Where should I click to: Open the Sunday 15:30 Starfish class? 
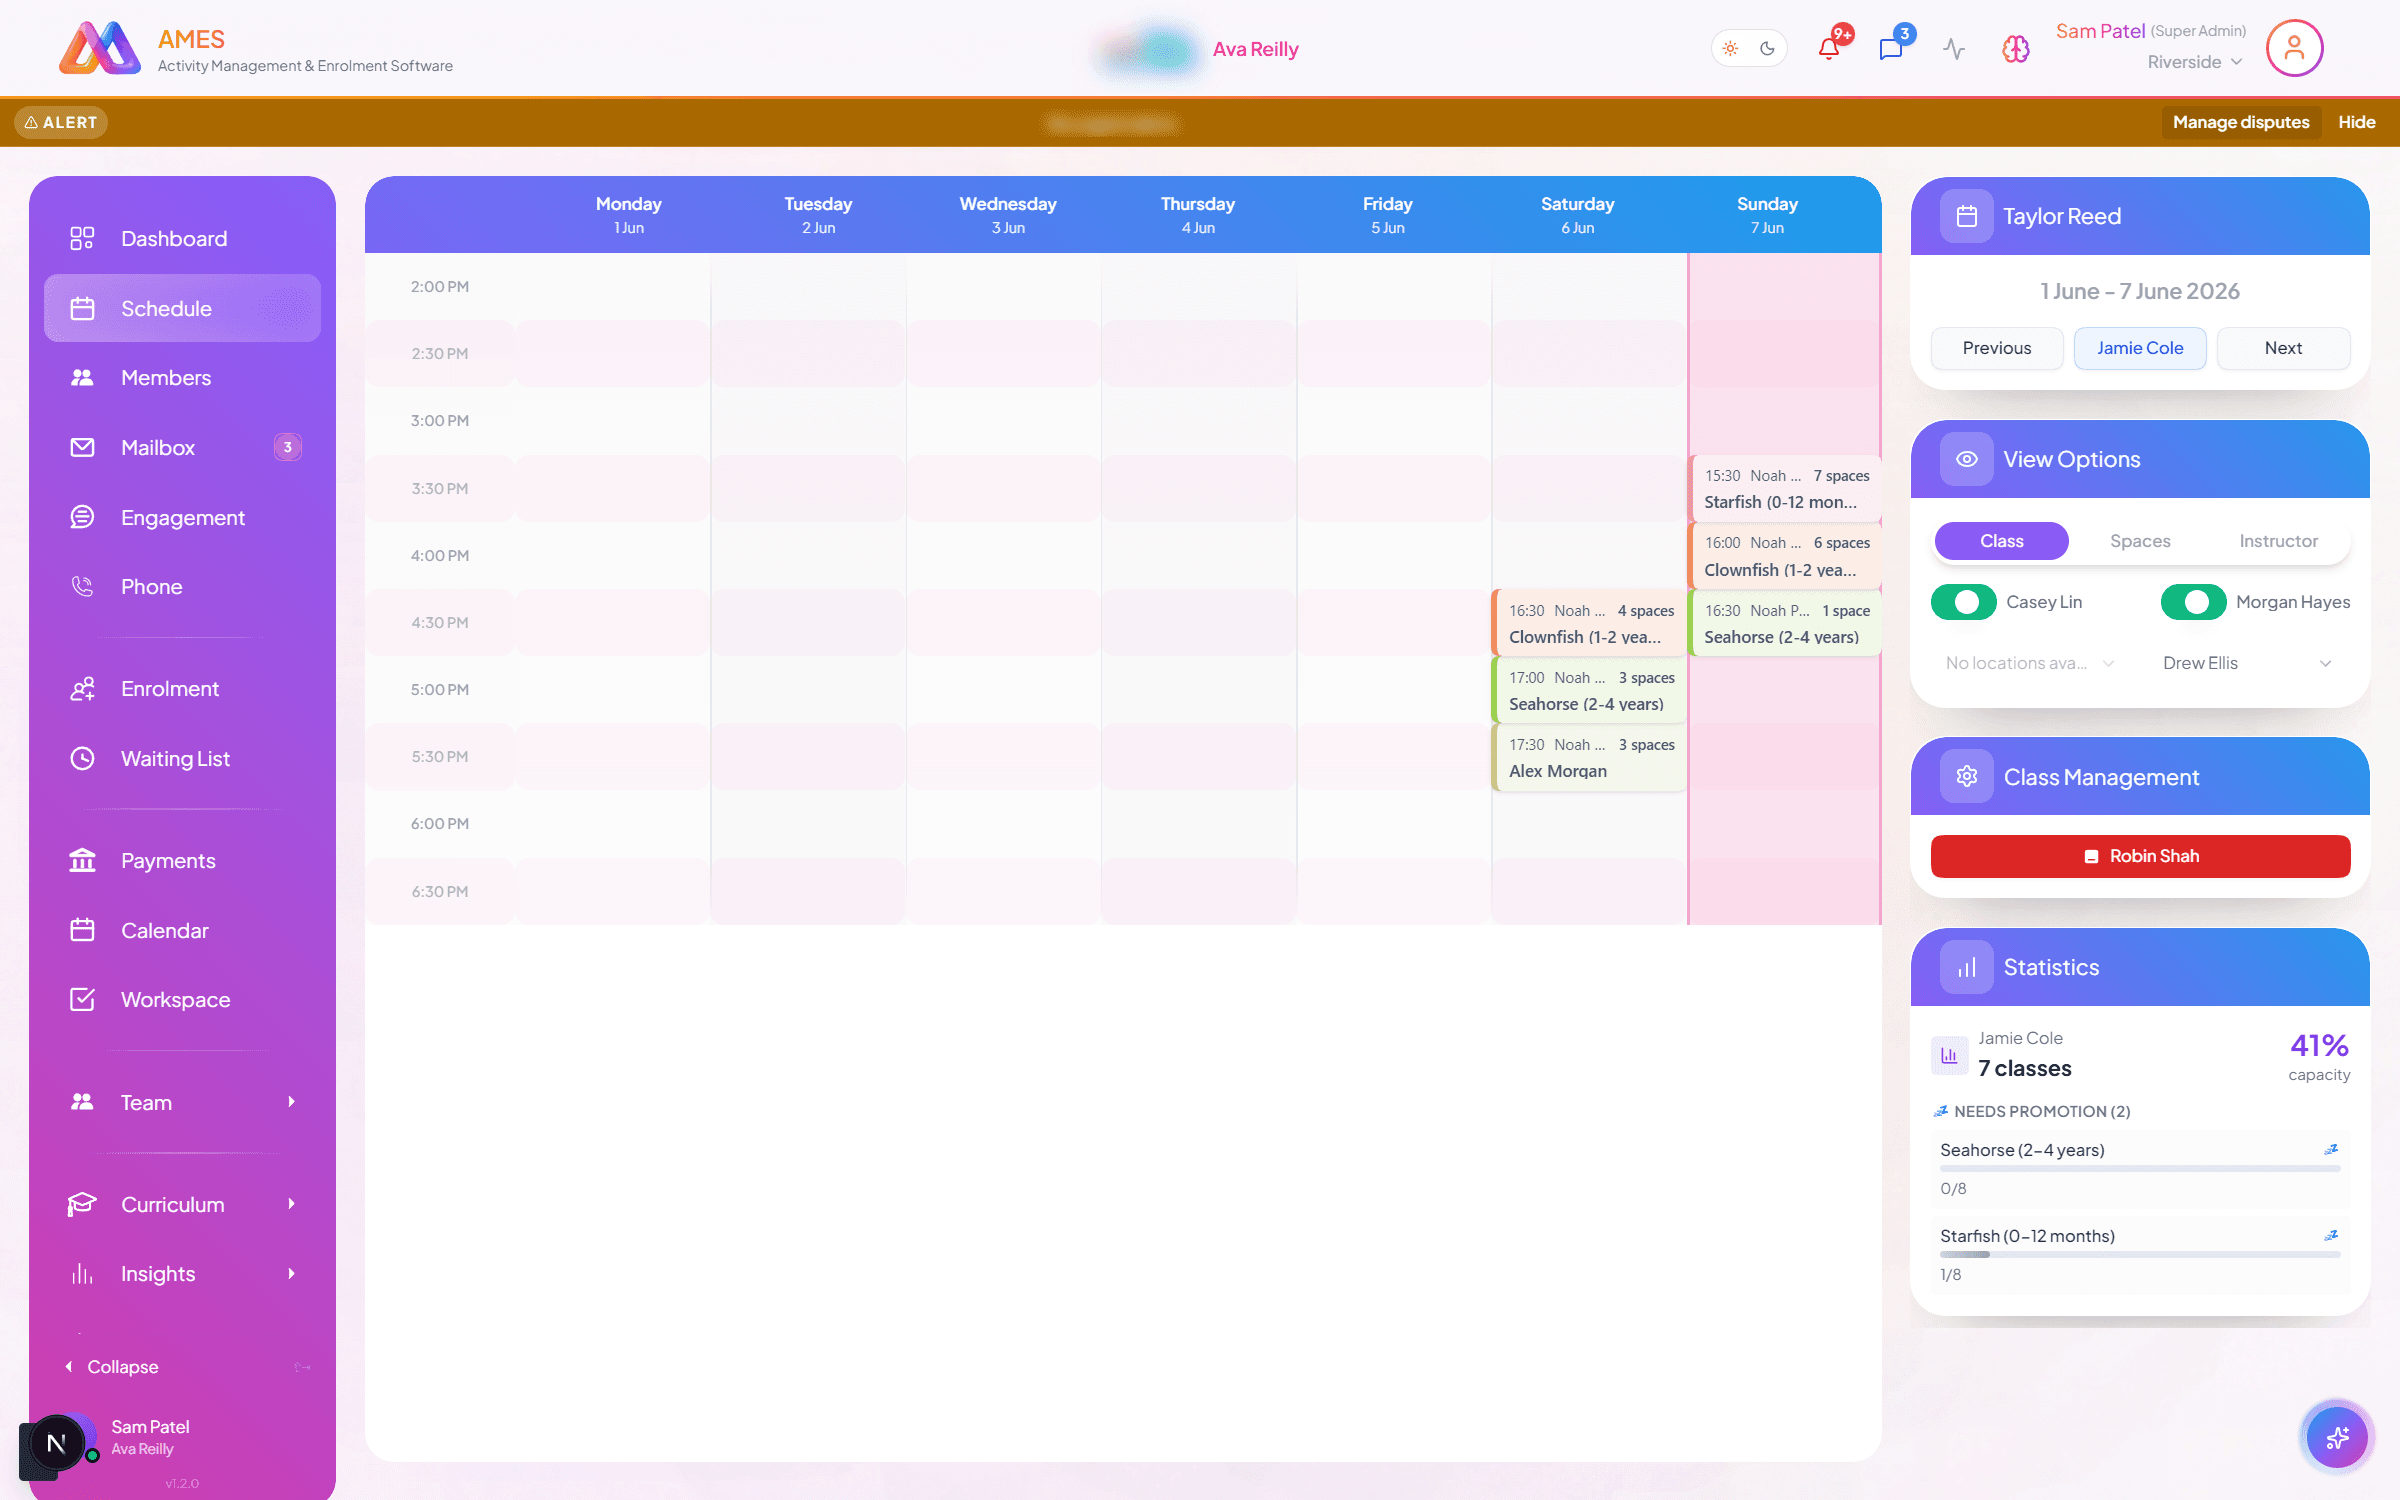click(x=1786, y=489)
